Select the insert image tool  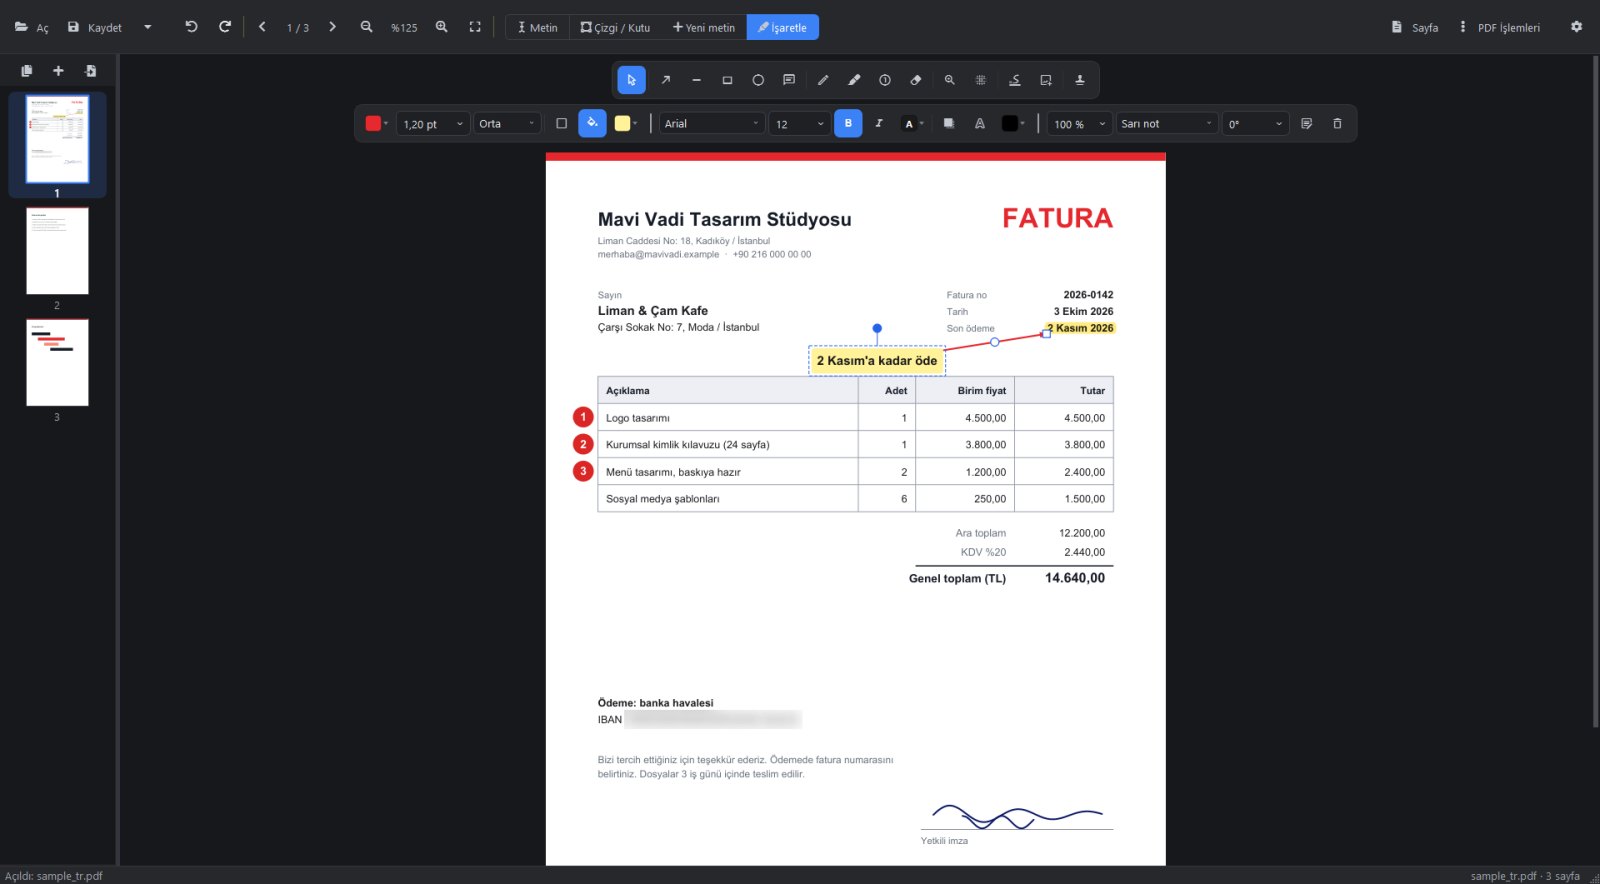[1046, 80]
